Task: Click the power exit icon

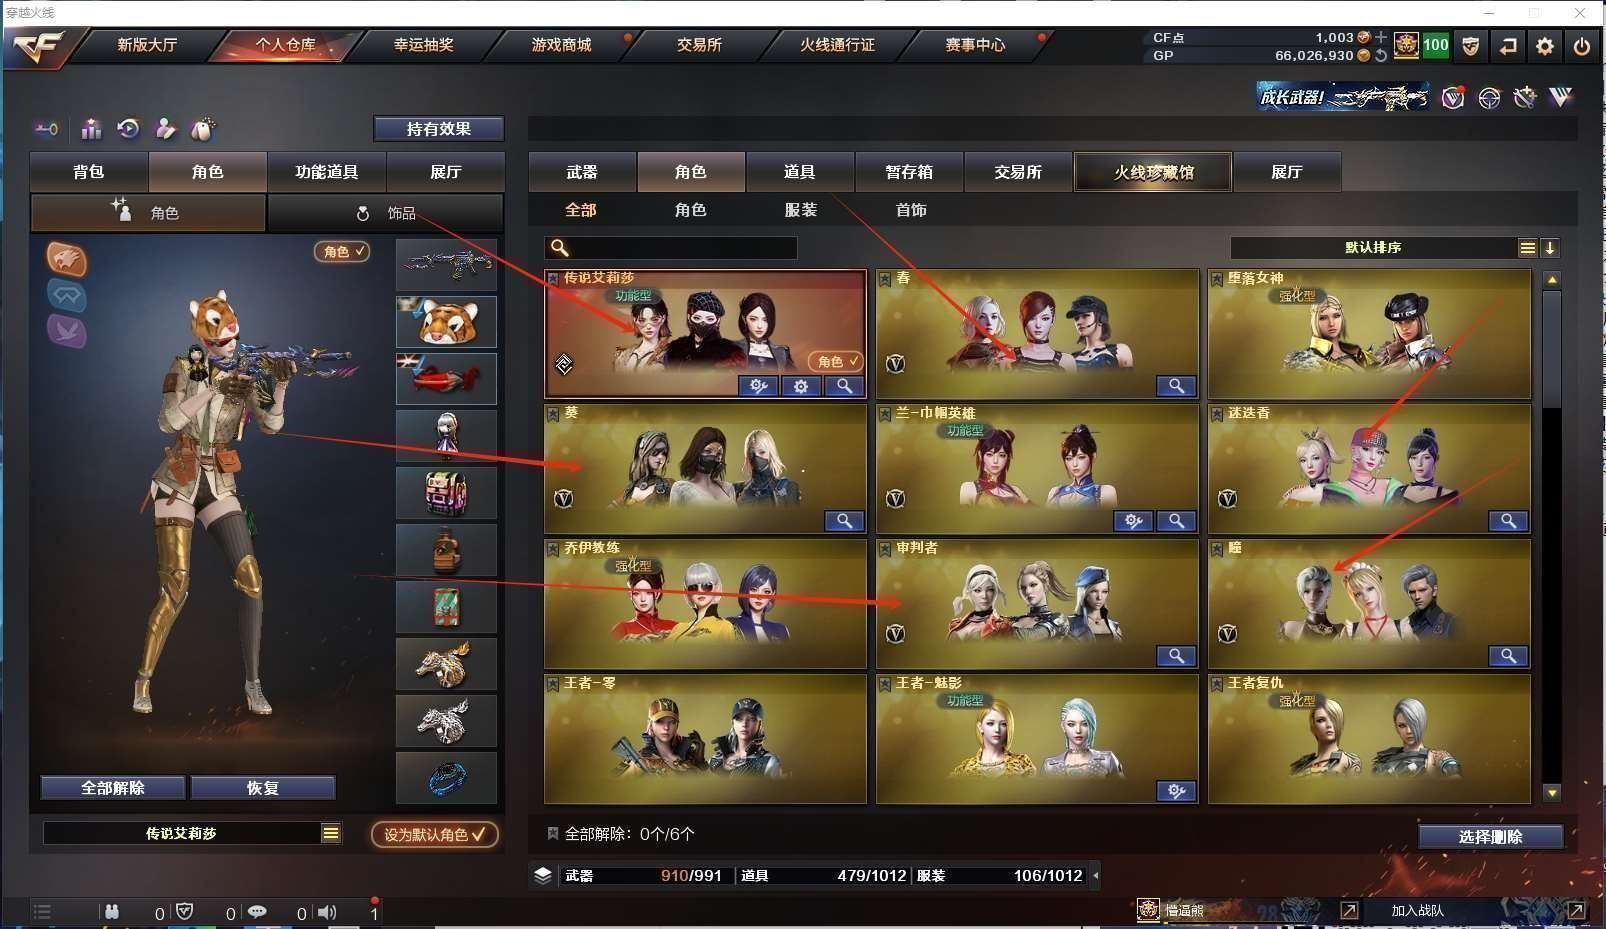Action: [1581, 46]
